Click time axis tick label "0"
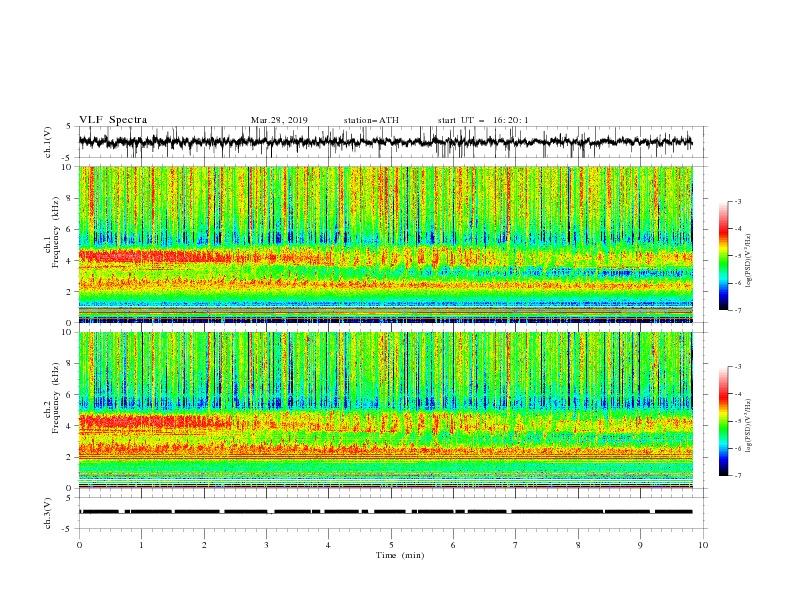The image size is (792, 612). (79, 545)
